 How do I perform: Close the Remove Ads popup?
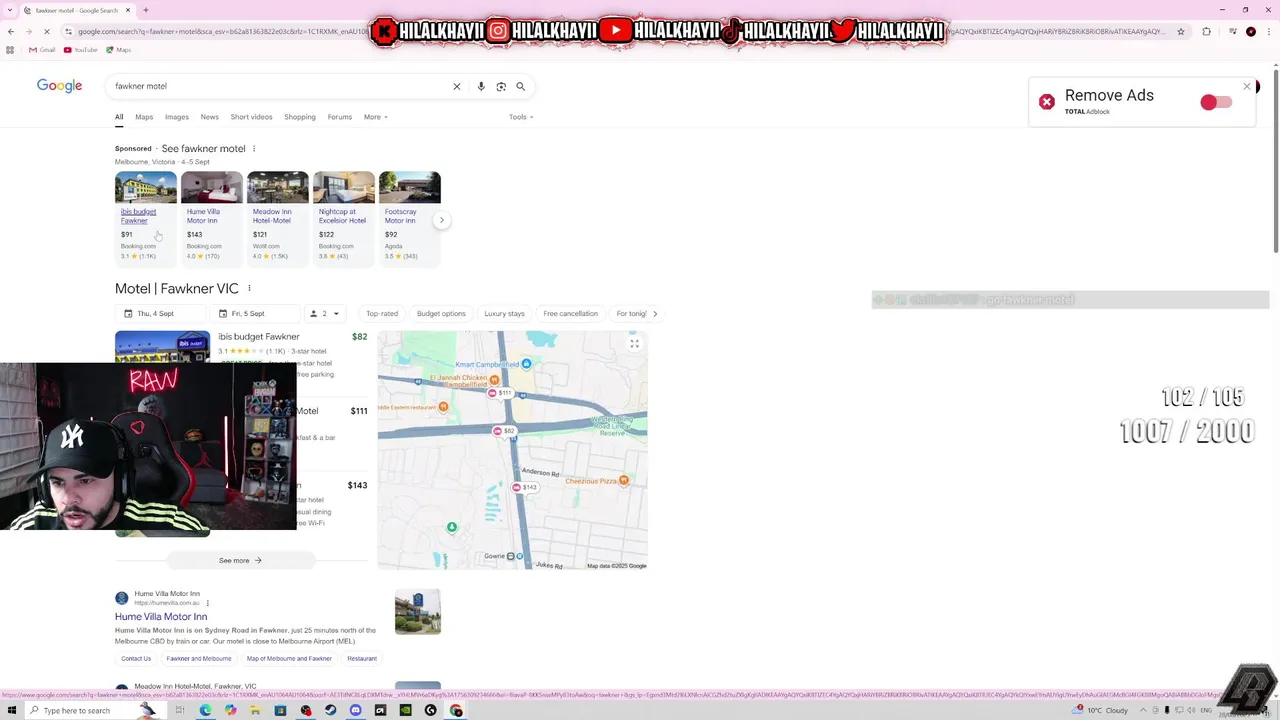[1247, 87]
